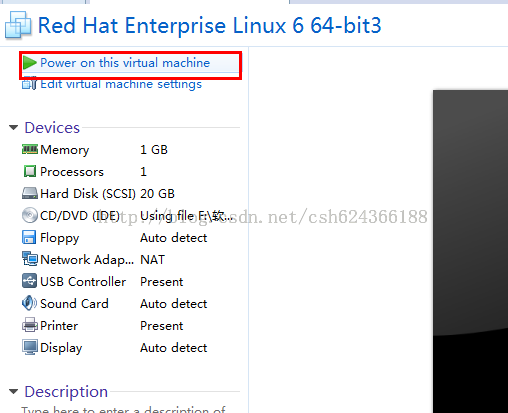
Task: Click the CD/DVD (IDE) disc icon
Action: [30, 215]
